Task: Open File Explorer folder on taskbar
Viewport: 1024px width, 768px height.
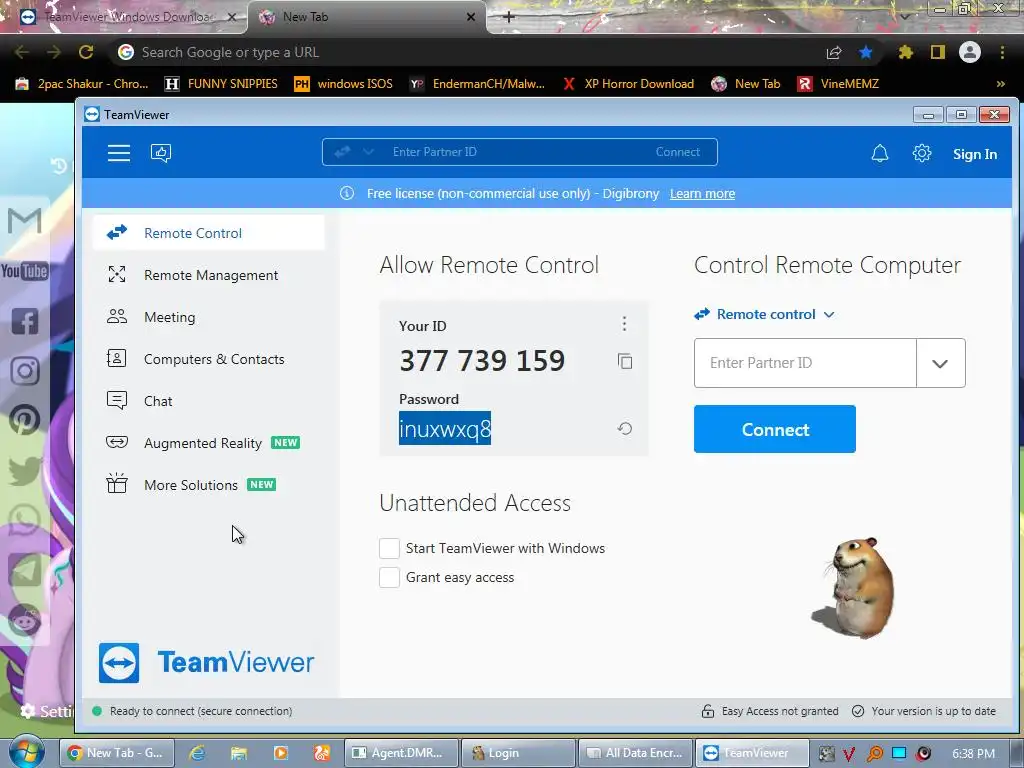Action: [239, 753]
